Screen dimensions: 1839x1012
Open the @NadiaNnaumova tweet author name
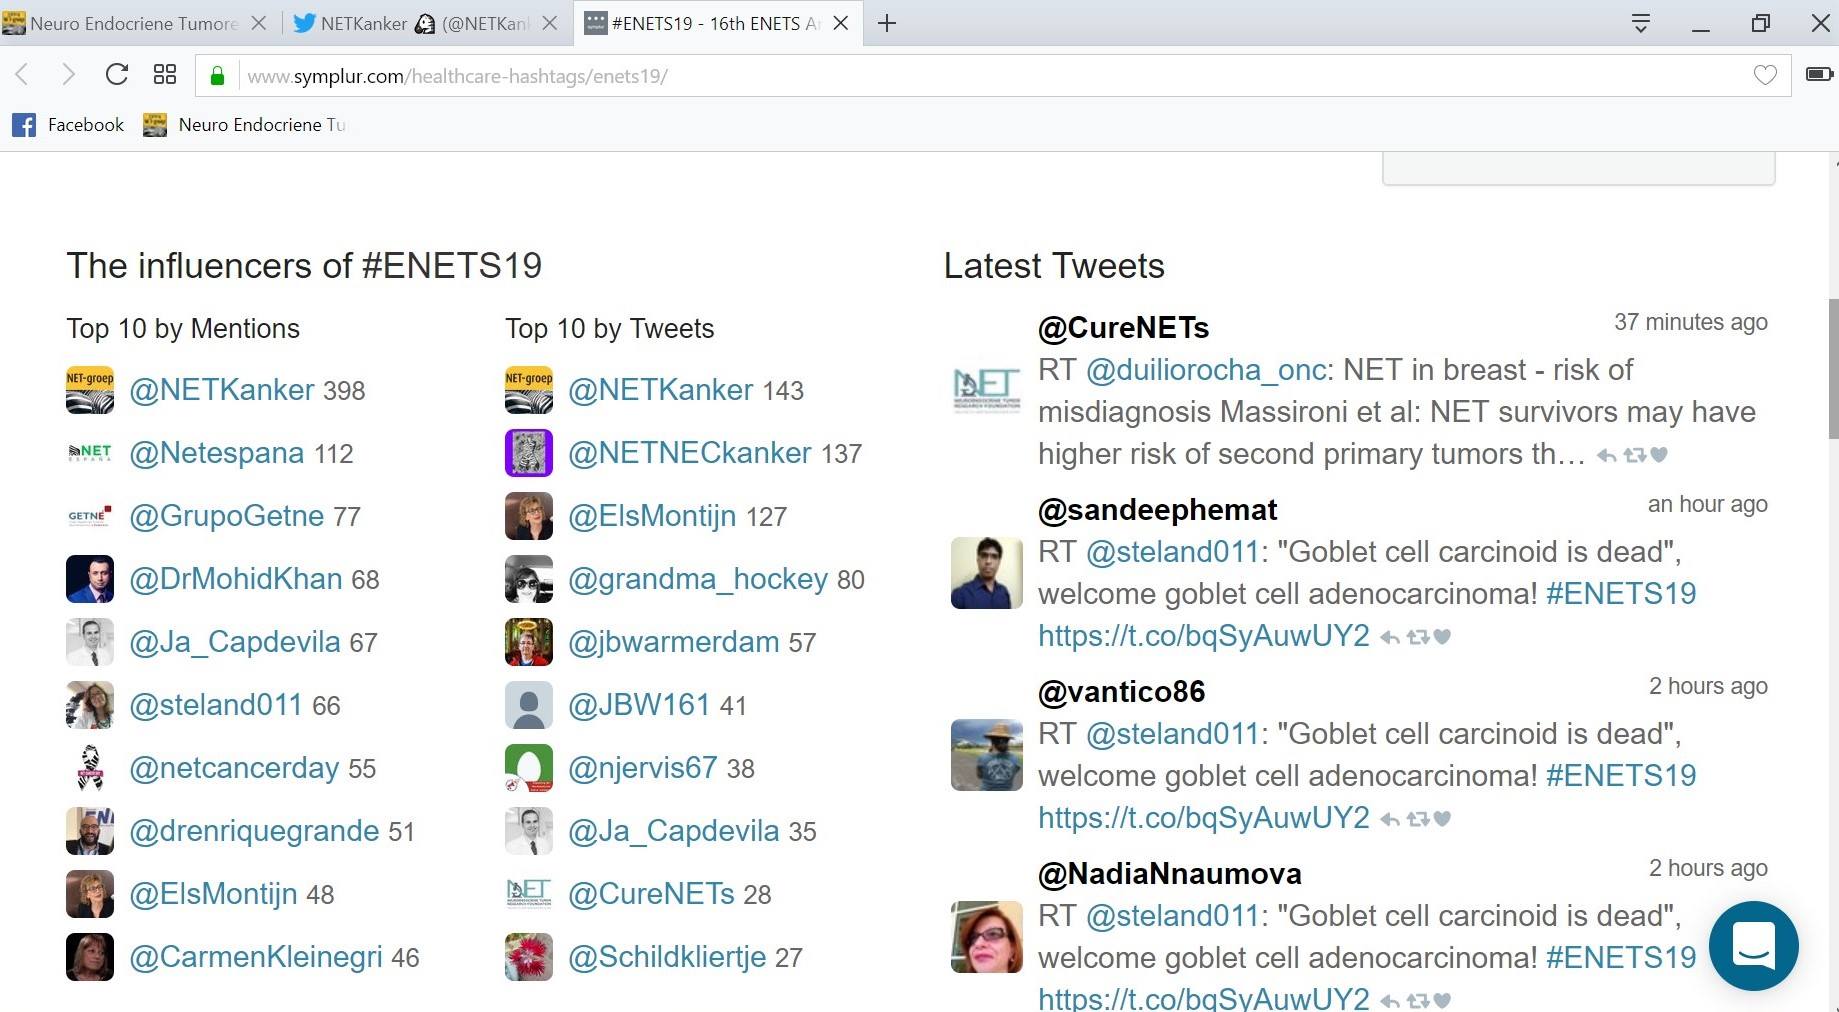1169,874
